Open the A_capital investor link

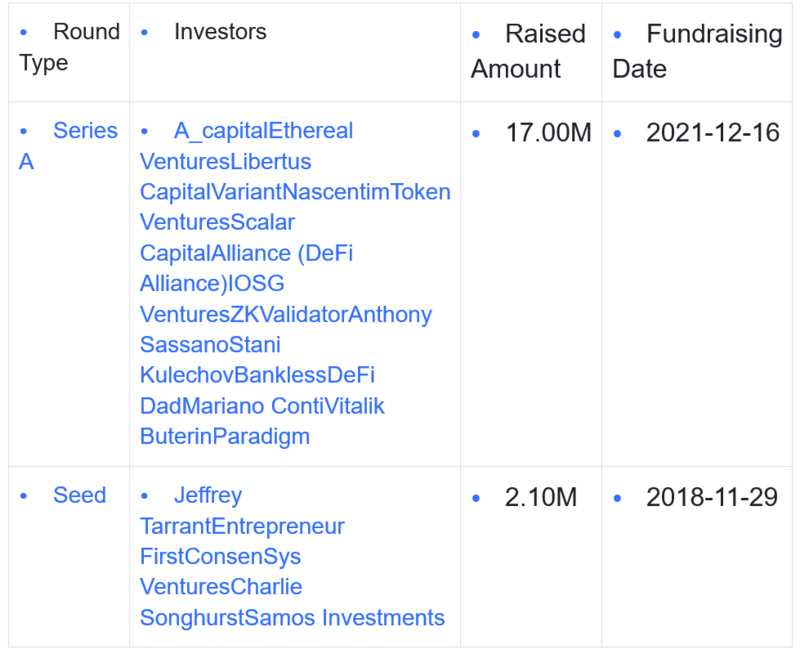(x=217, y=131)
